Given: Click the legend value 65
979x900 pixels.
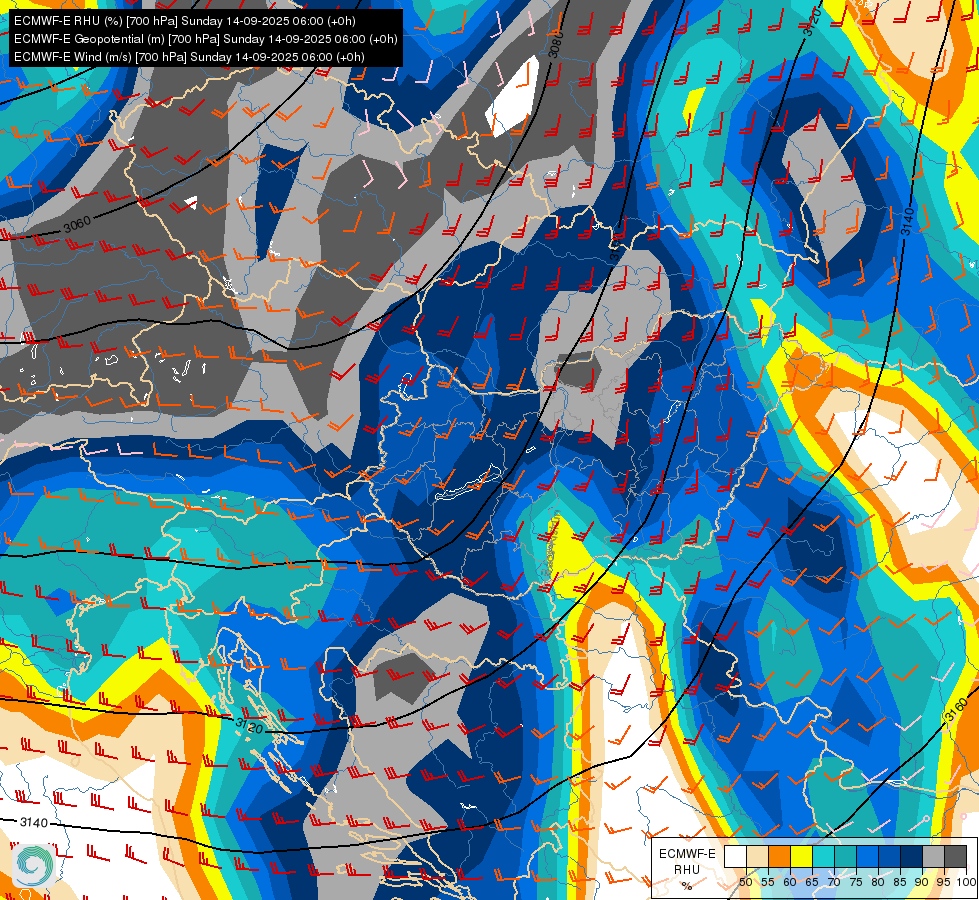Looking at the screenshot, I should pyautogui.click(x=812, y=882).
